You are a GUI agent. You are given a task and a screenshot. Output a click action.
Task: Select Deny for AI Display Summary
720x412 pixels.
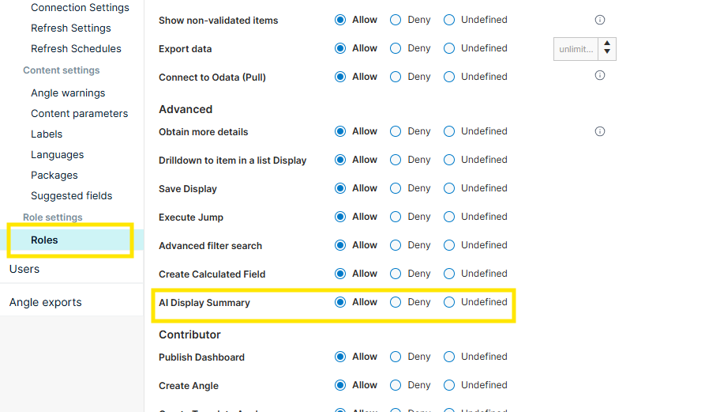click(x=395, y=302)
